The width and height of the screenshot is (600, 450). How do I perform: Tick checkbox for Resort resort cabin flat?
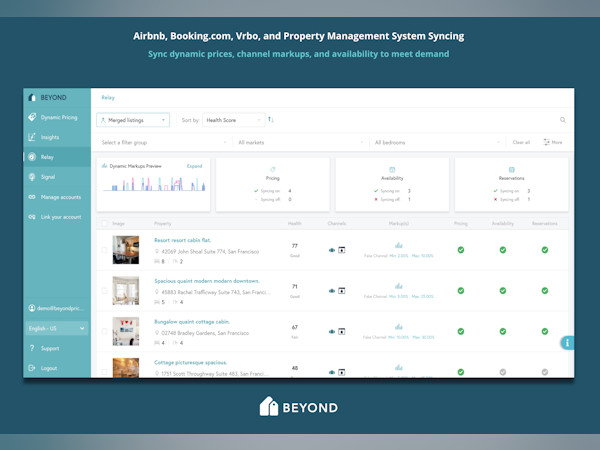[x=104, y=250]
